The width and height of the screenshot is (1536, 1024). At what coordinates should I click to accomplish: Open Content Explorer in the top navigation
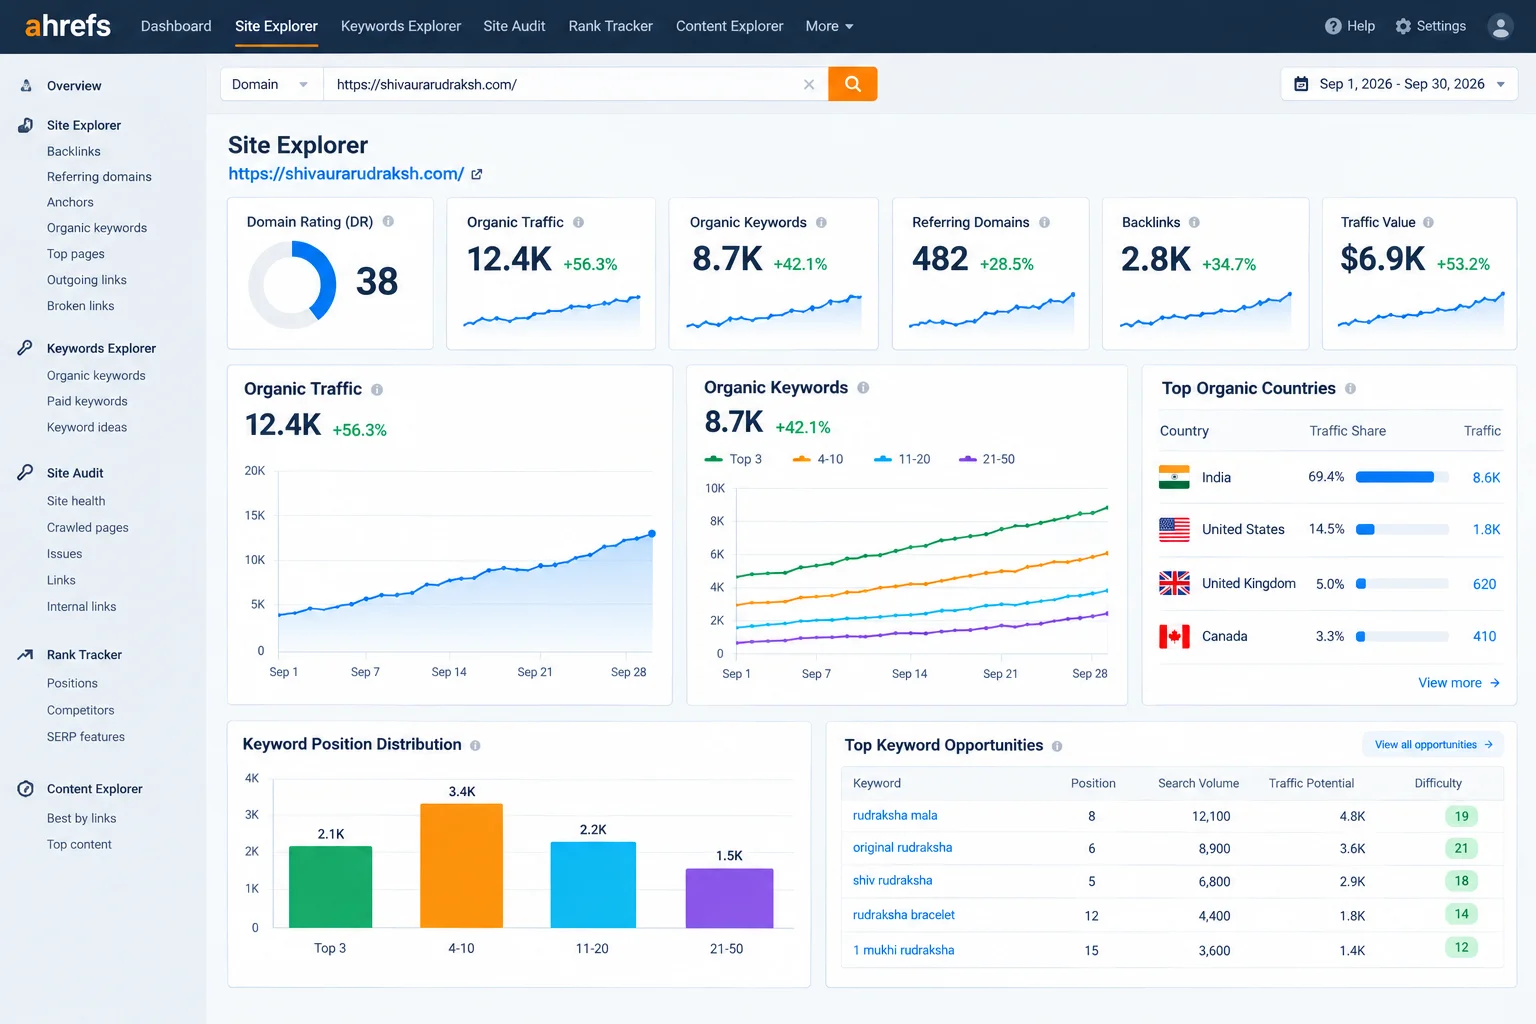[x=729, y=26]
